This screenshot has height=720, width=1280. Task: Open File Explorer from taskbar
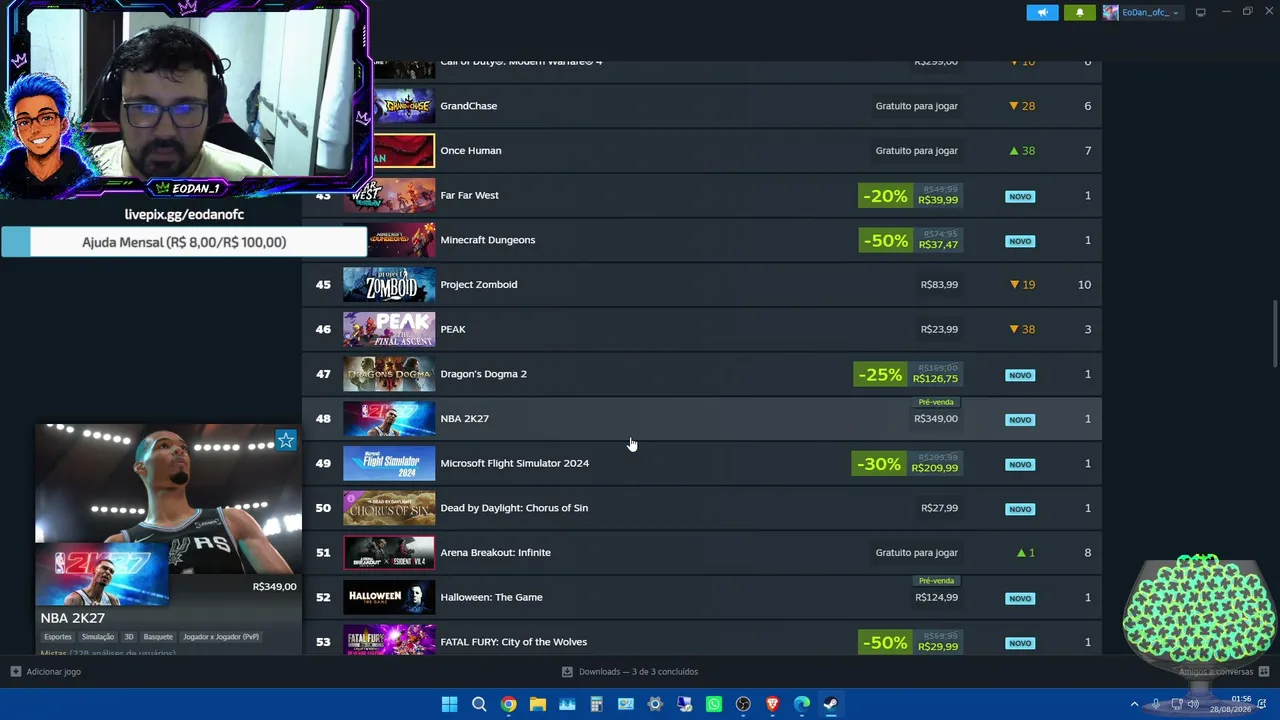click(538, 704)
